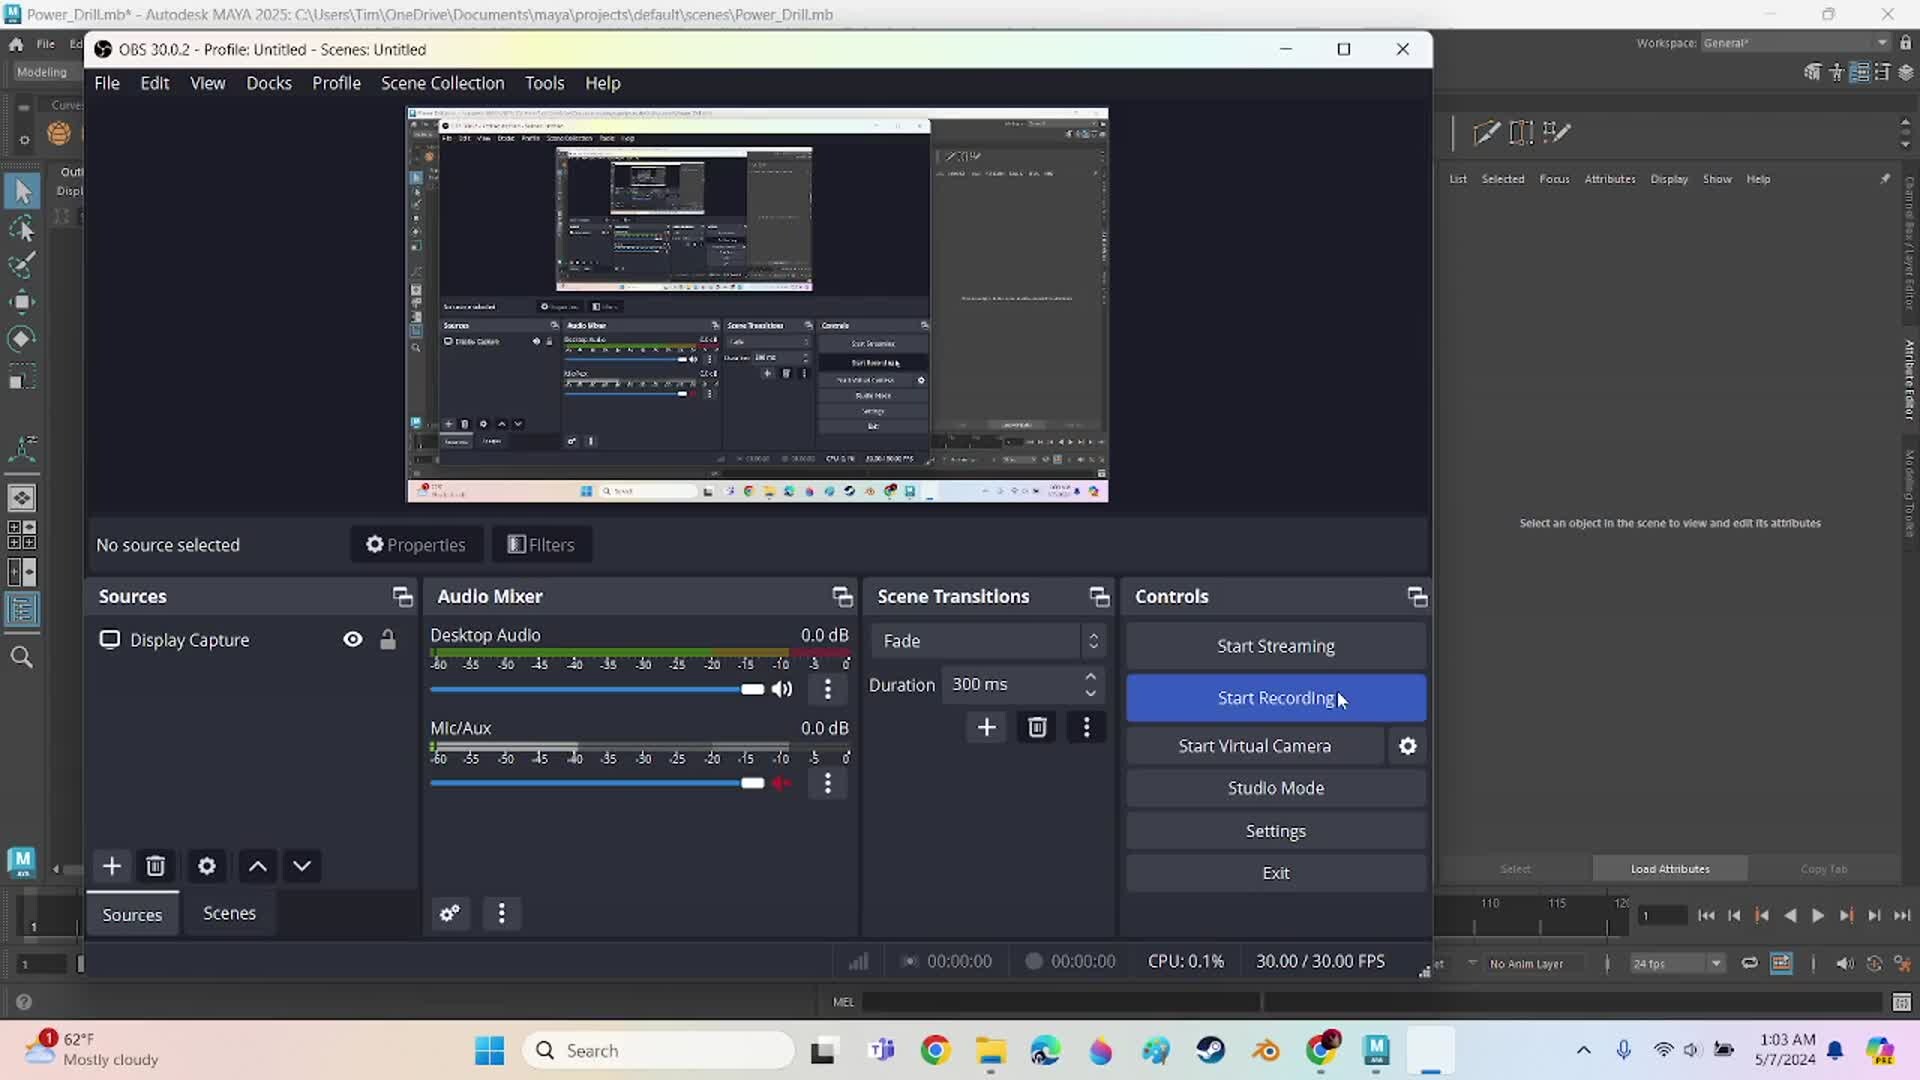Move source up with arrow icon
Screen dimensions: 1920x1080
(257, 866)
